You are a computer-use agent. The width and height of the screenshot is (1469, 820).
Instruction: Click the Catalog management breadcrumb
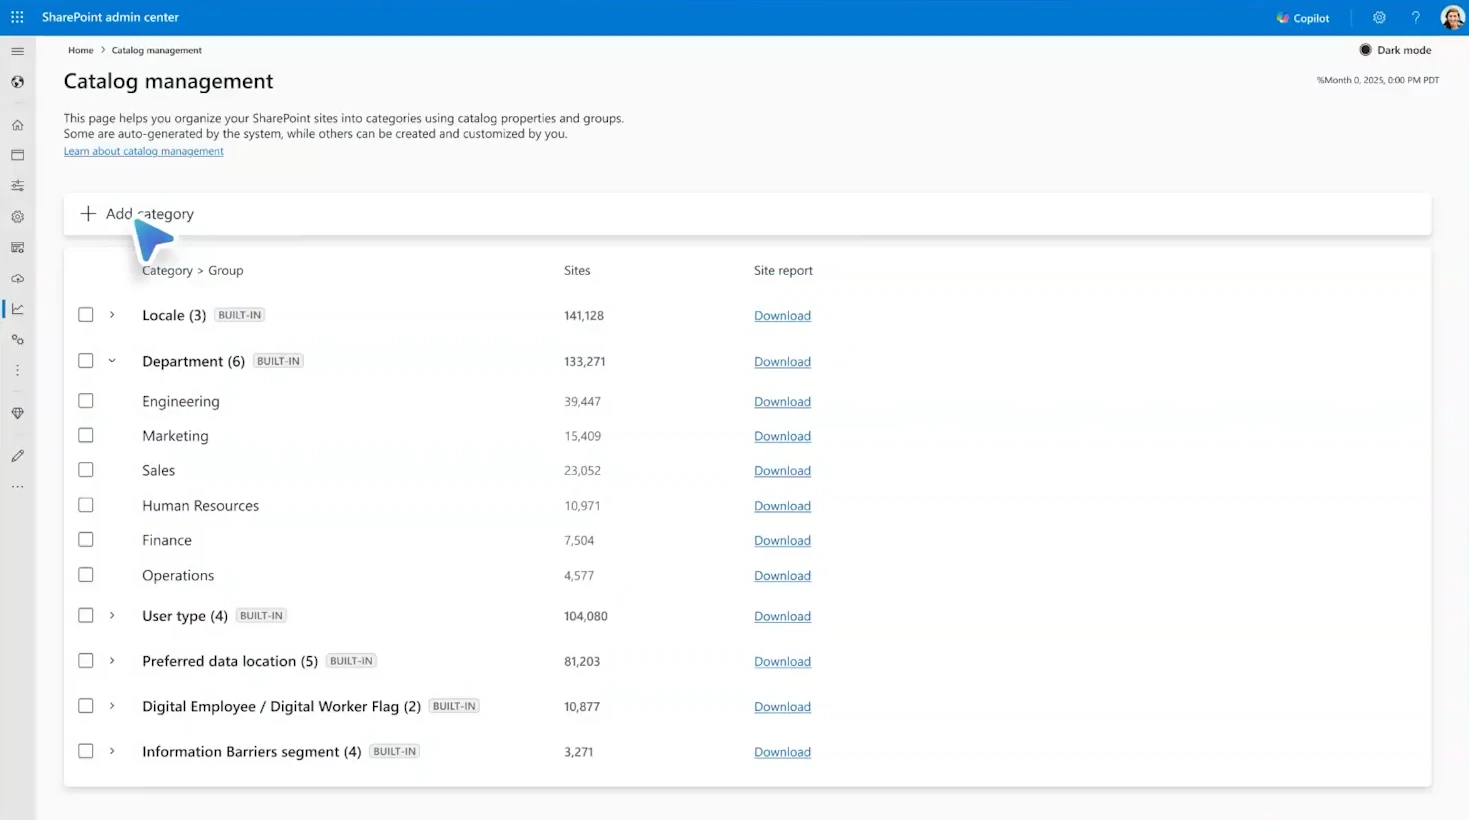[x=156, y=50]
